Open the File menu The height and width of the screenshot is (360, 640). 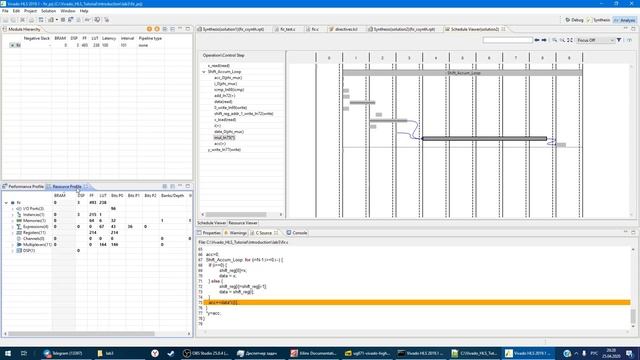[5, 11]
